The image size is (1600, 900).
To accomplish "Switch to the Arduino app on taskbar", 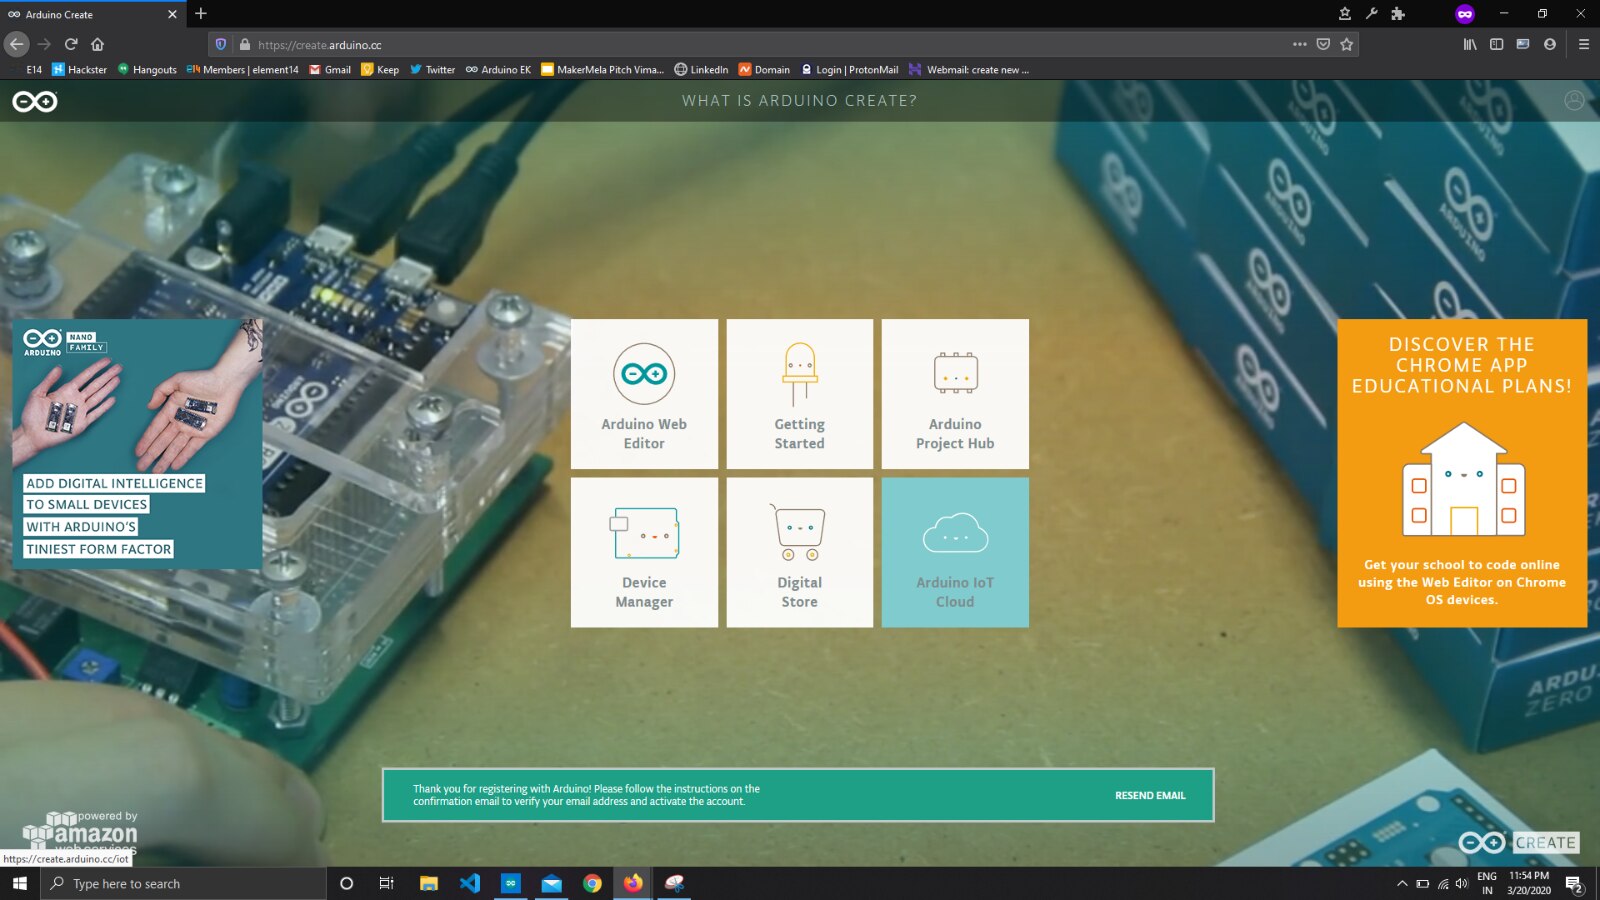I will click(511, 883).
